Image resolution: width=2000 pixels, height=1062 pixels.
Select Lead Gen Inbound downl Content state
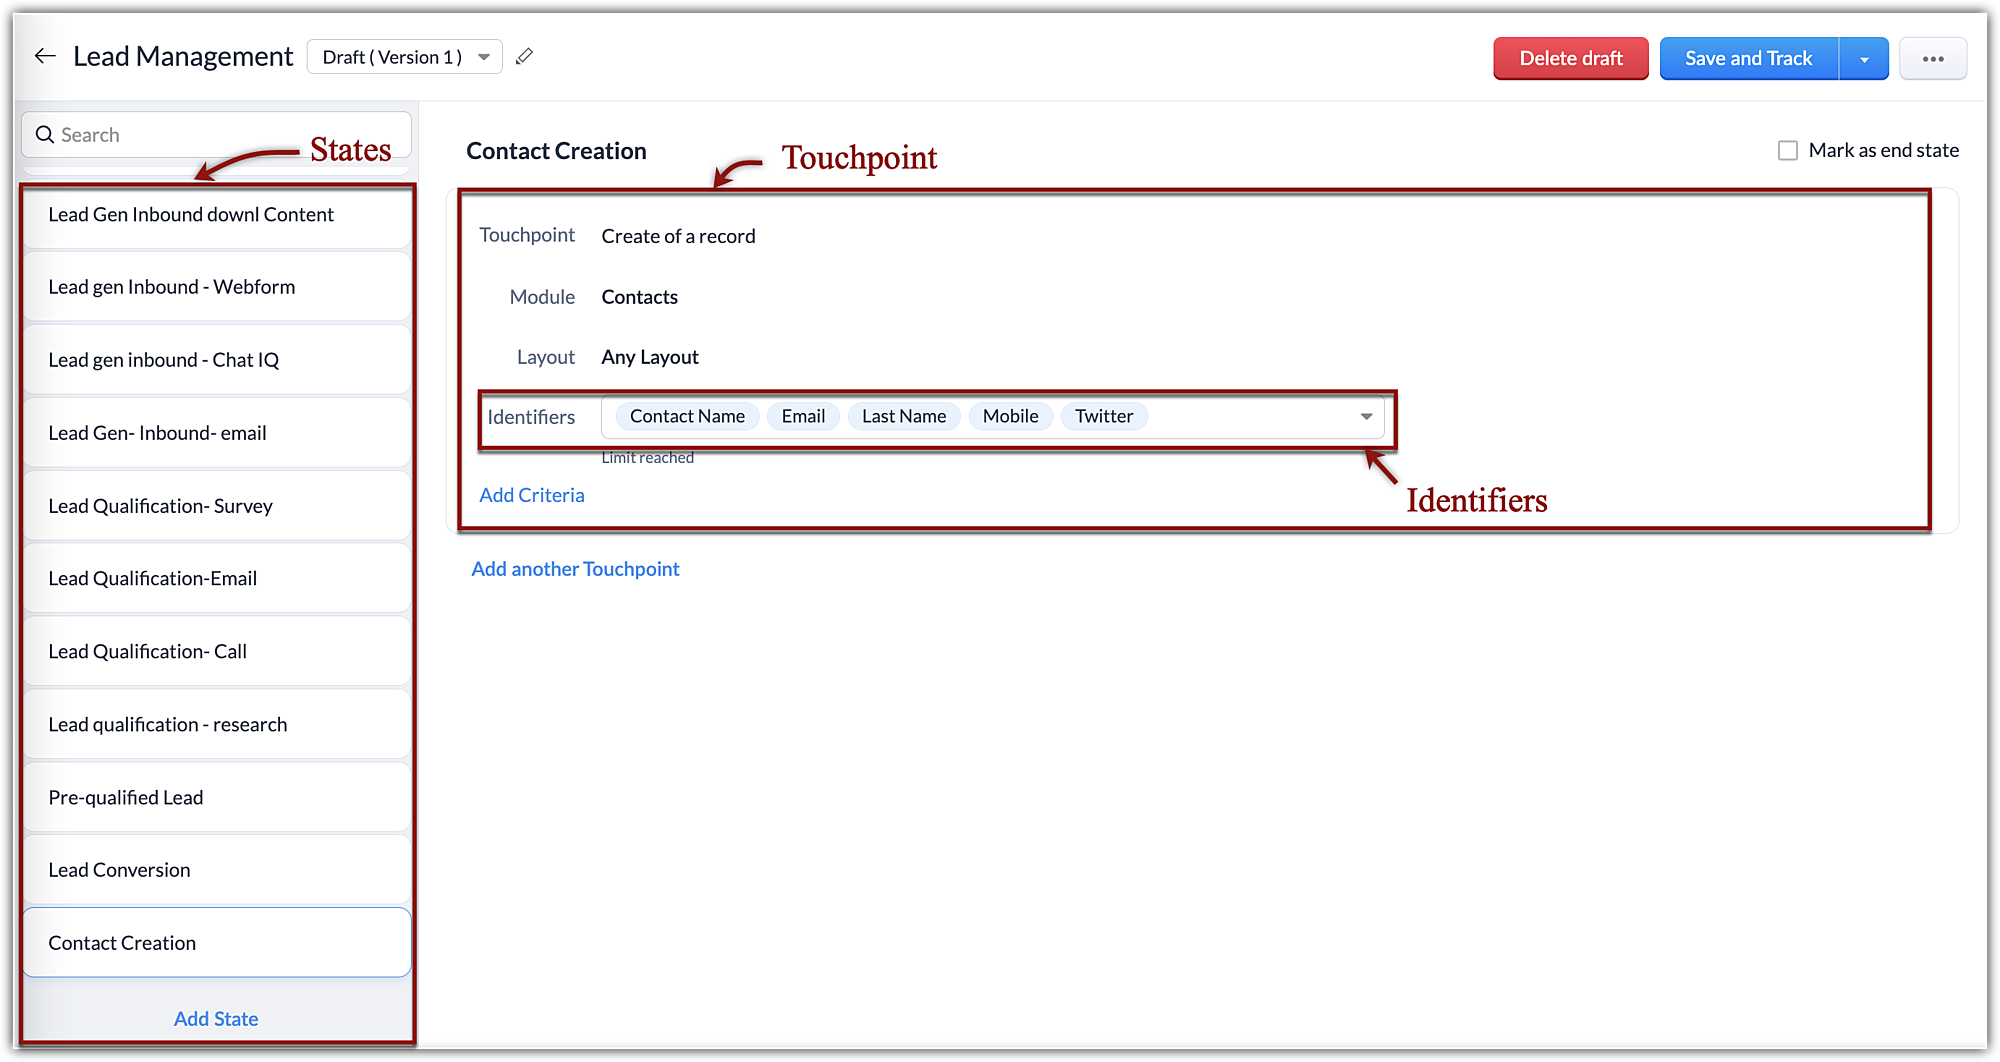(x=216, y=215)
